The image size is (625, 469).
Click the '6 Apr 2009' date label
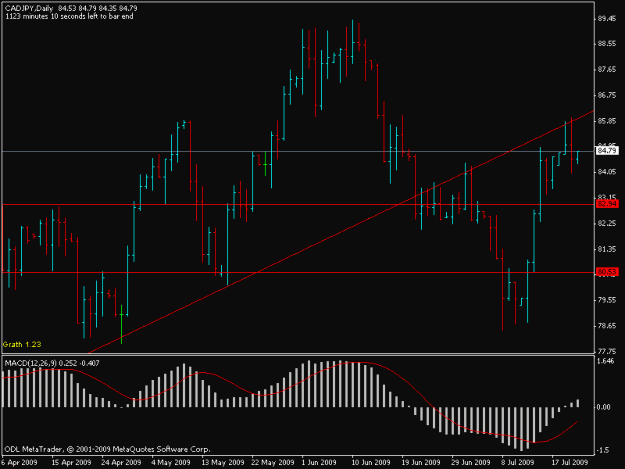coord(20,462)
